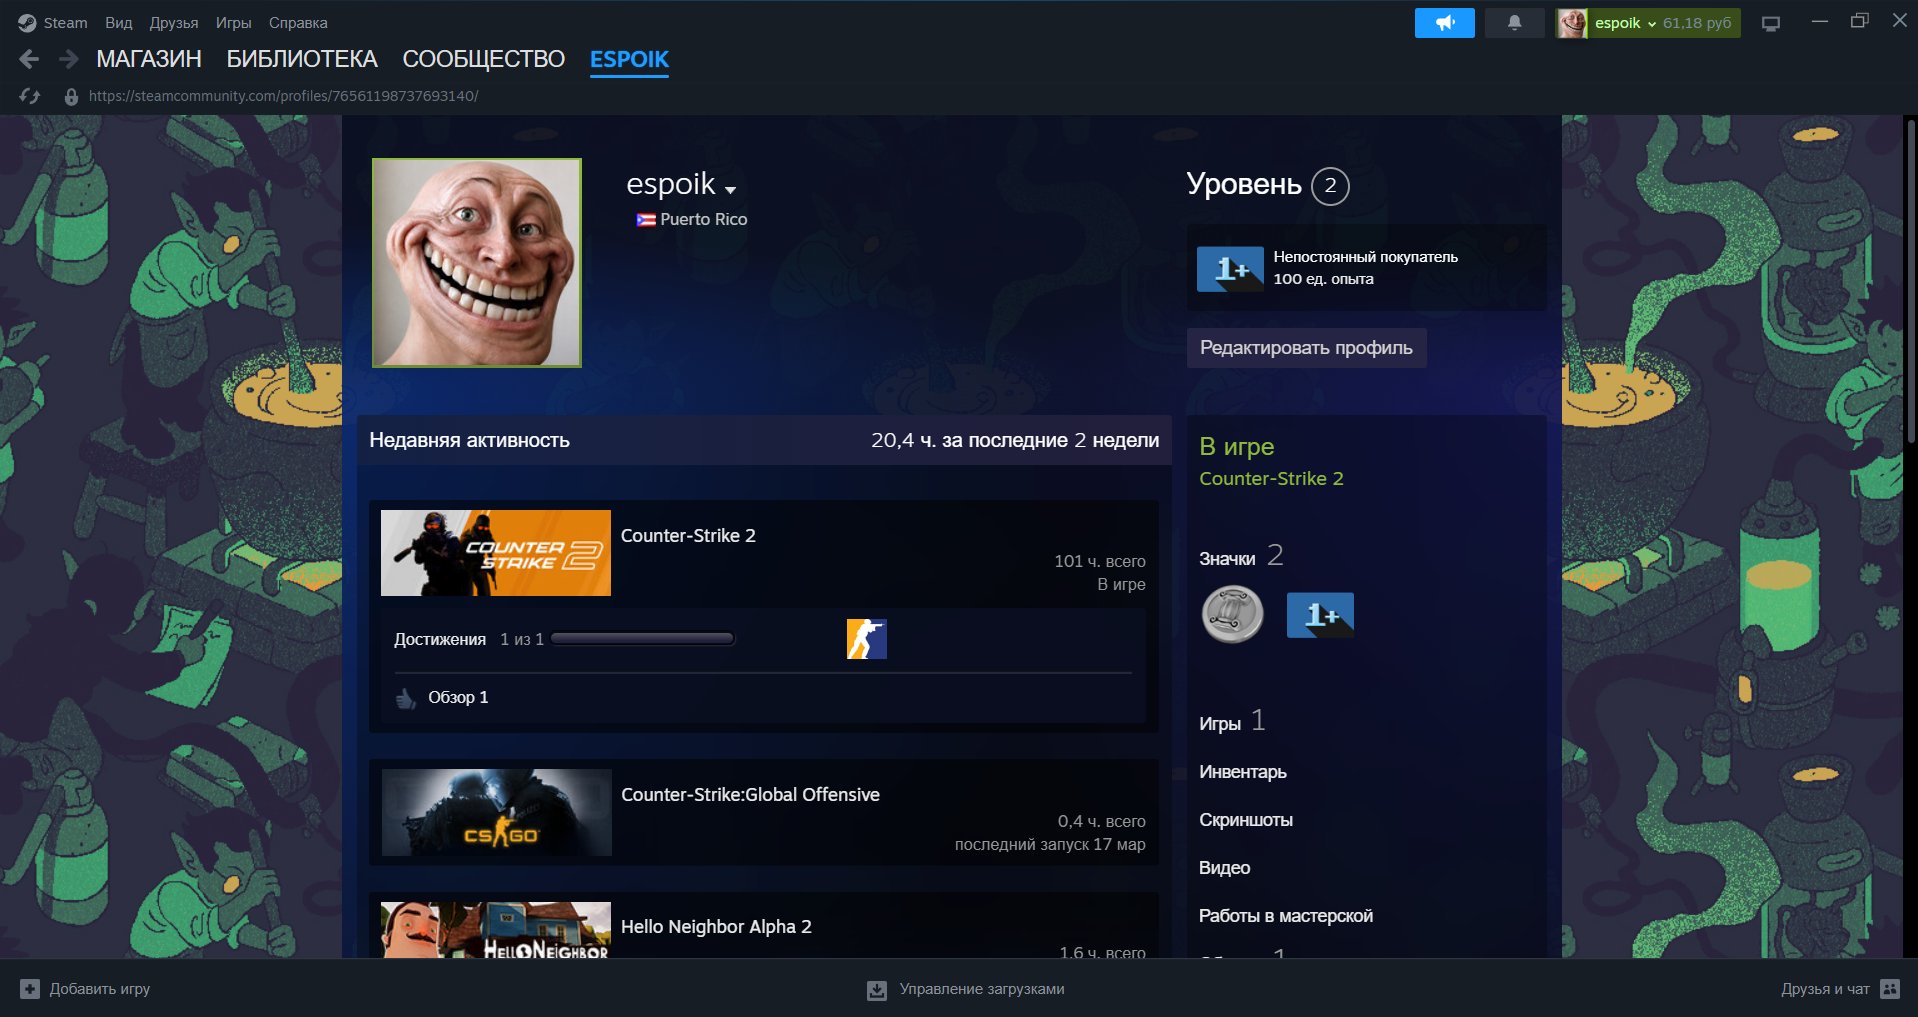Screen dimensions: 1918x1017
Task: Open the notifications bell
Action: [1514, 23]
